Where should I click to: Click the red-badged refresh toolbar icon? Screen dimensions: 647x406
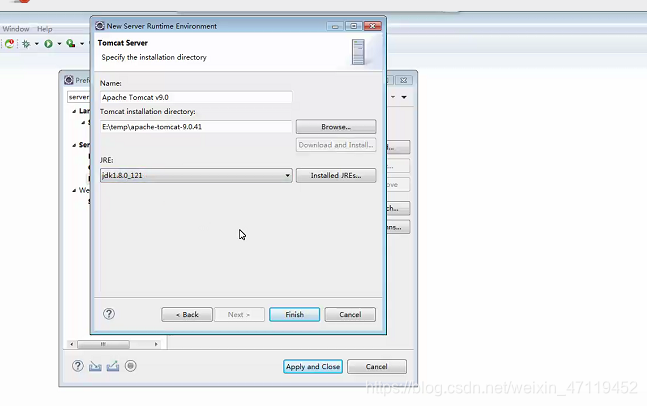click(9, 43)
